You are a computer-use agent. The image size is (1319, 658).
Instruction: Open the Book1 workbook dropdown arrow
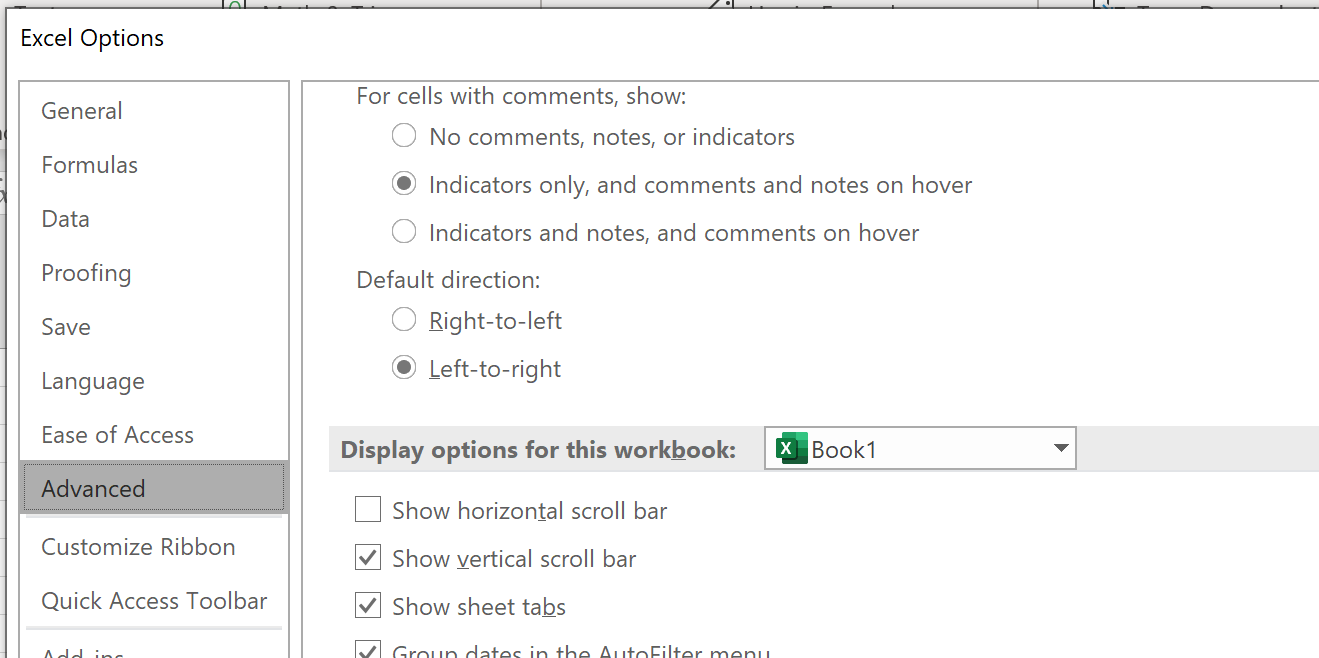pyautogui.click(x=1061, y=449)
